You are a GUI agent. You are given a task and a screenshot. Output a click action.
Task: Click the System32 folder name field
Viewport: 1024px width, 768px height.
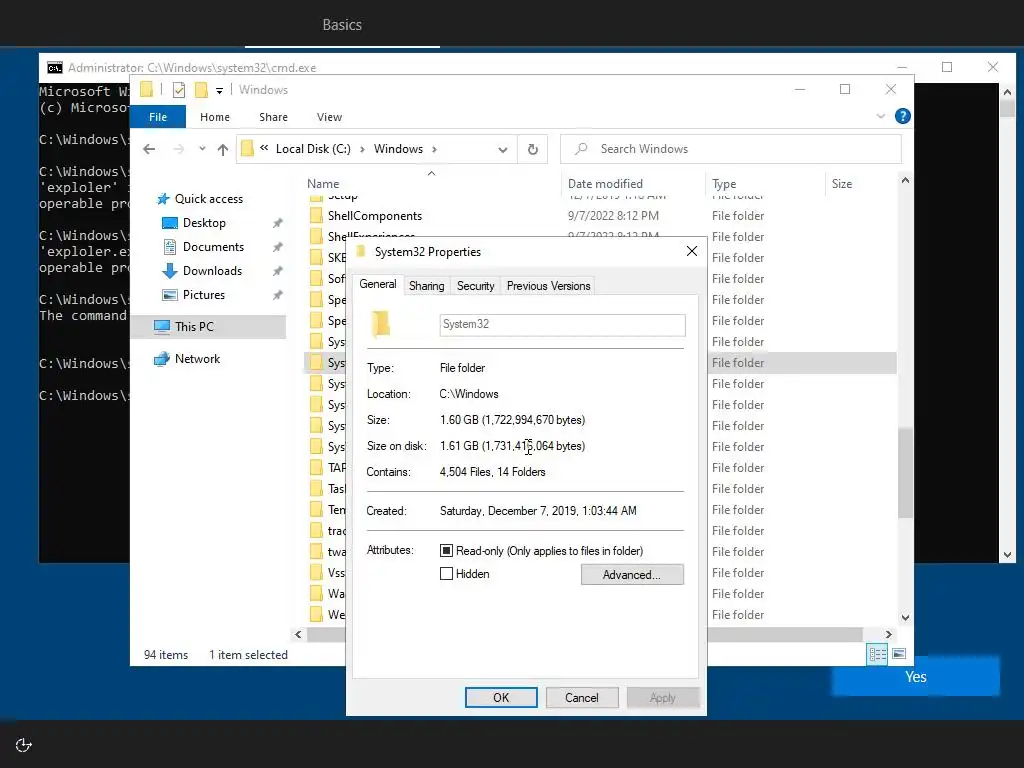[562, 325]
